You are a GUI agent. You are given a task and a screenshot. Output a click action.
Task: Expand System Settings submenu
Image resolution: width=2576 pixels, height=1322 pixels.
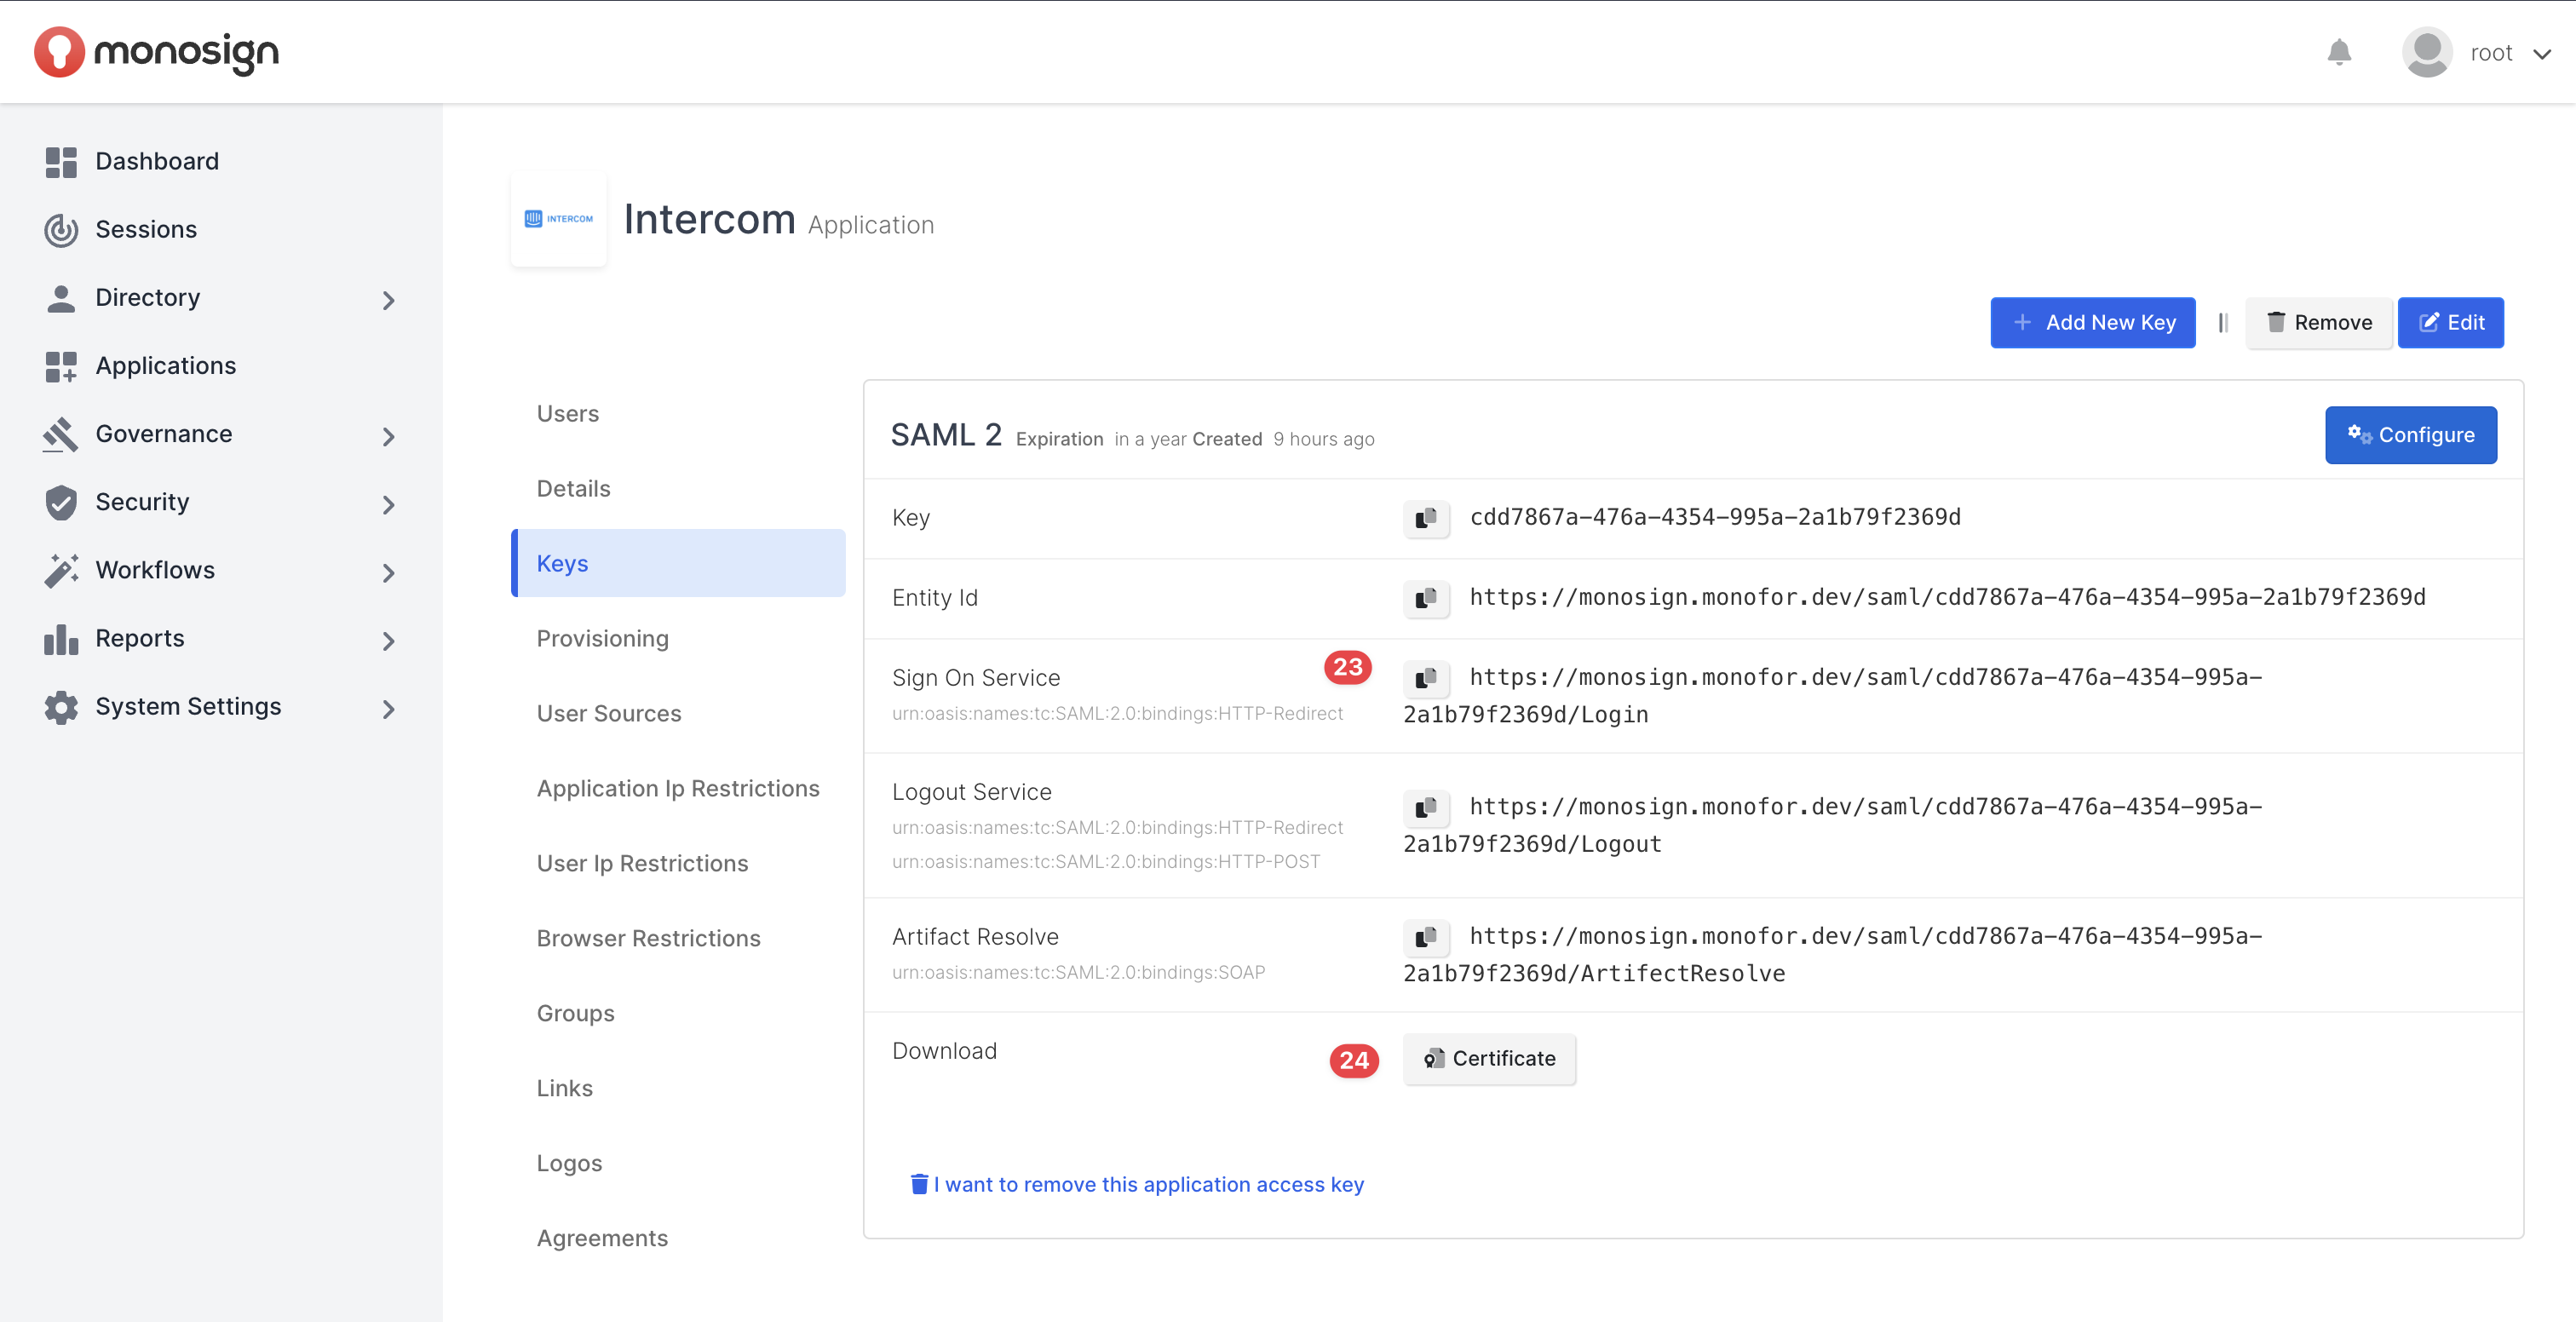tap(389, 709)
